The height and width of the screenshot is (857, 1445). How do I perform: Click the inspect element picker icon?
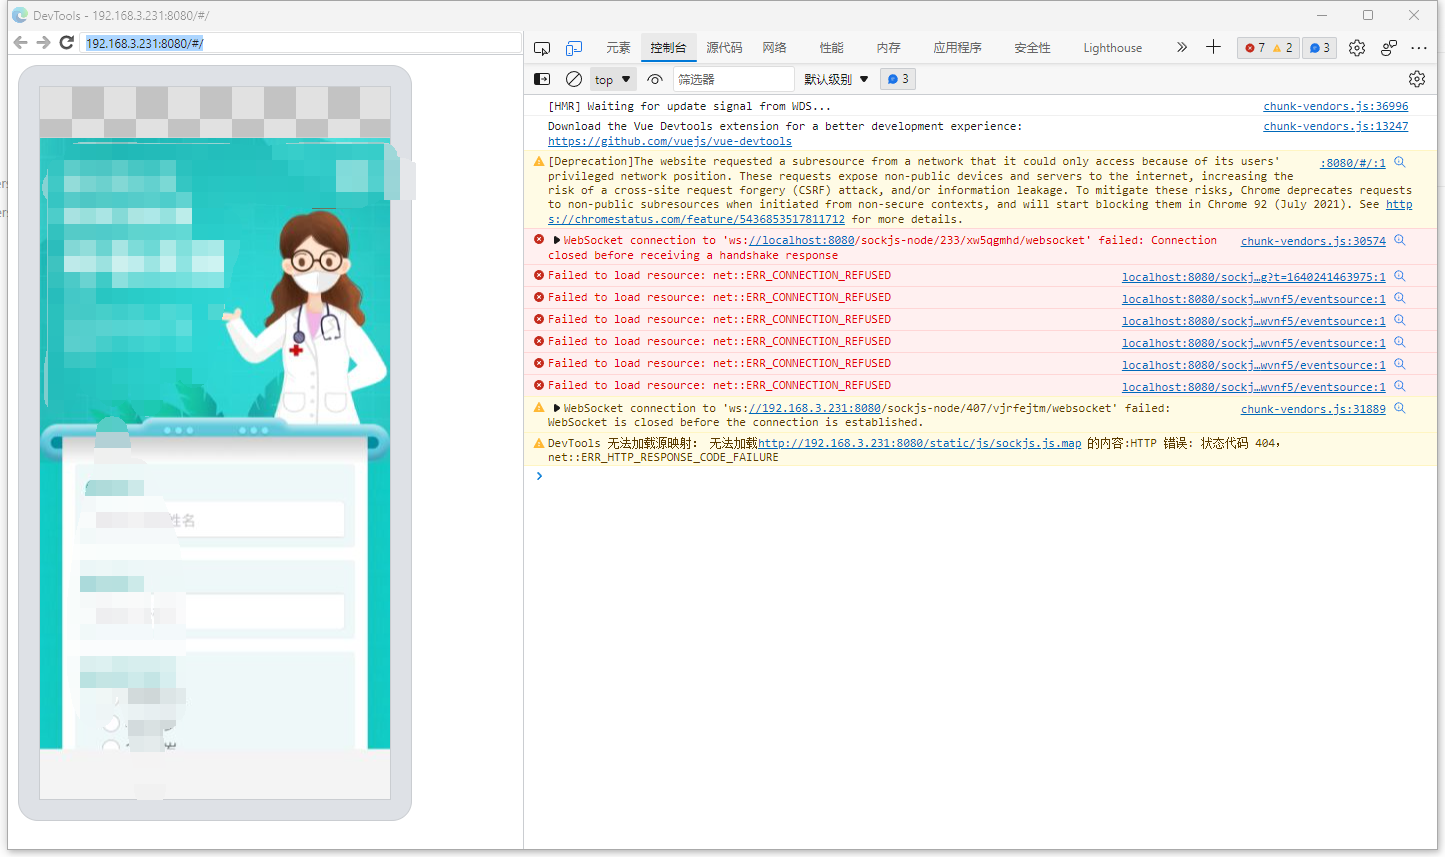click(542, 48)
